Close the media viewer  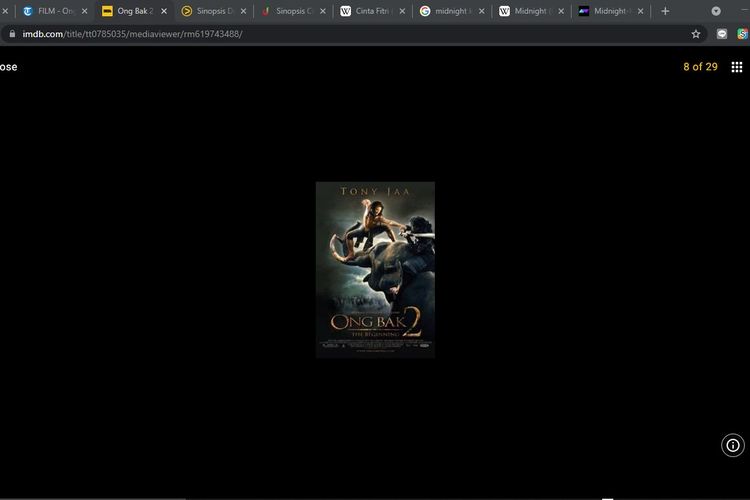click(8, 67)
